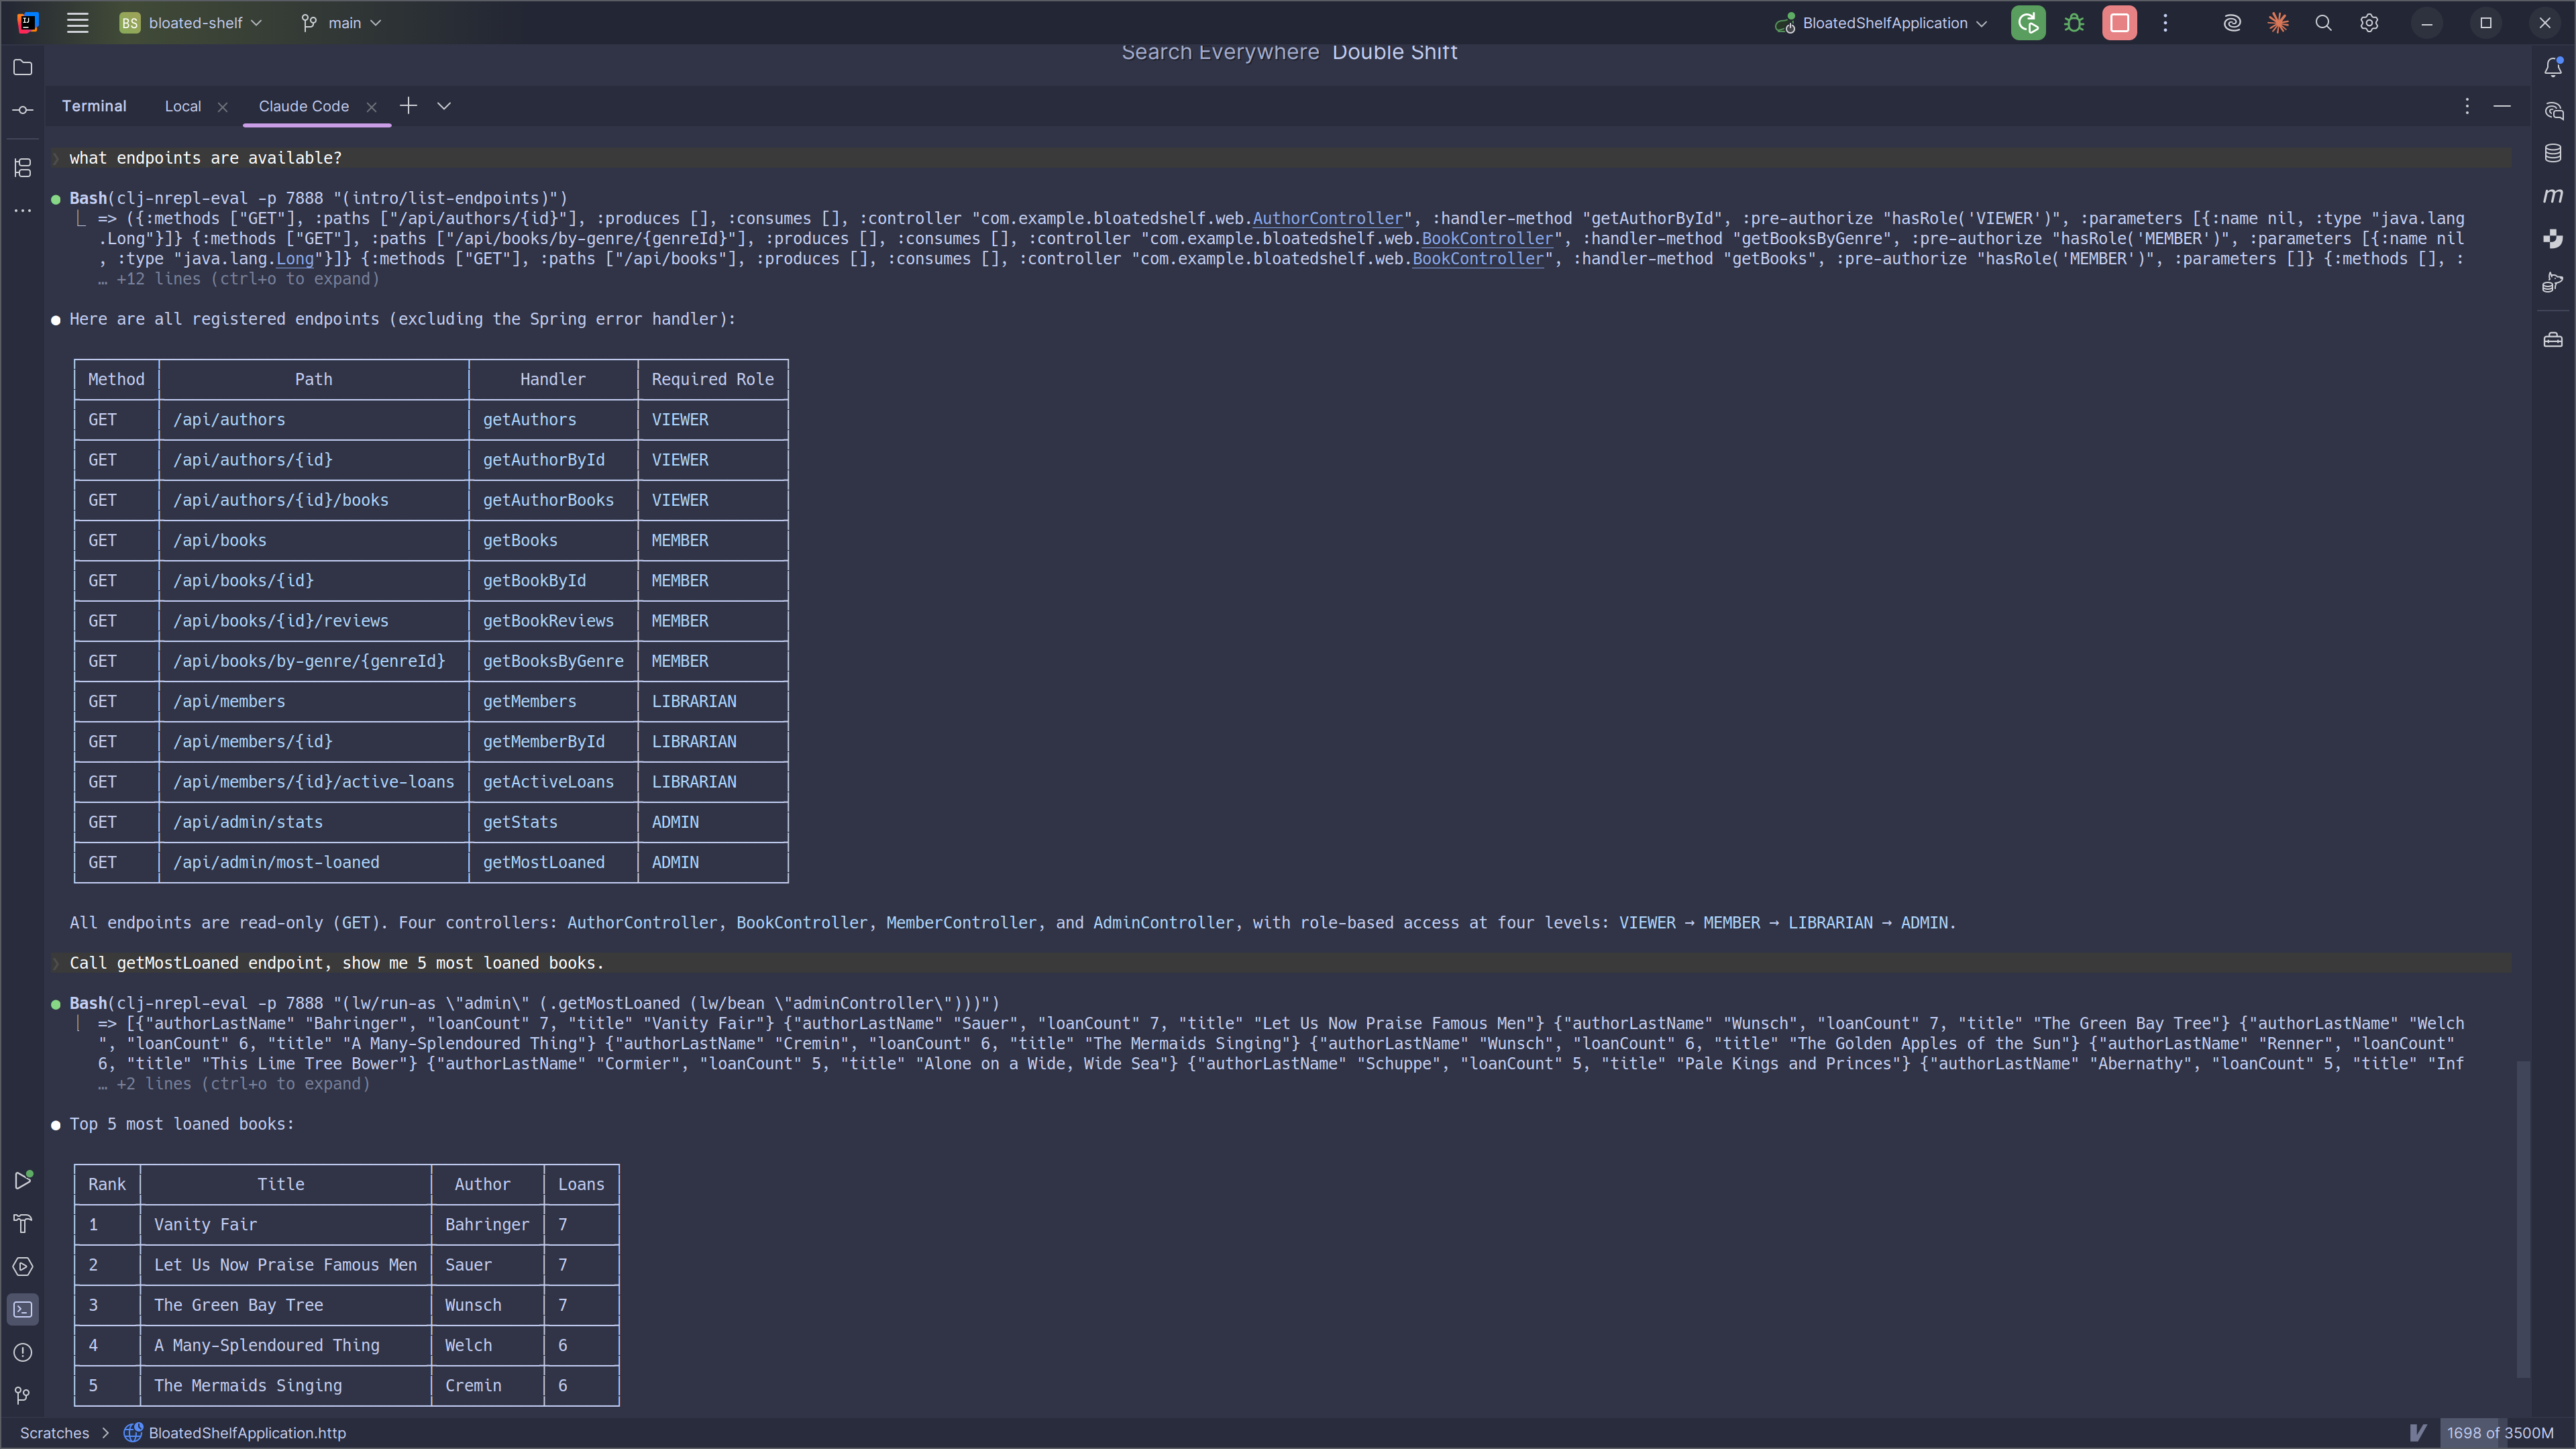The height and width of the screenshot is (1449, 2576).
Task: Open the toolbox icon on right sidebar
Action: pyautogui.click(x=2553, y=340)
